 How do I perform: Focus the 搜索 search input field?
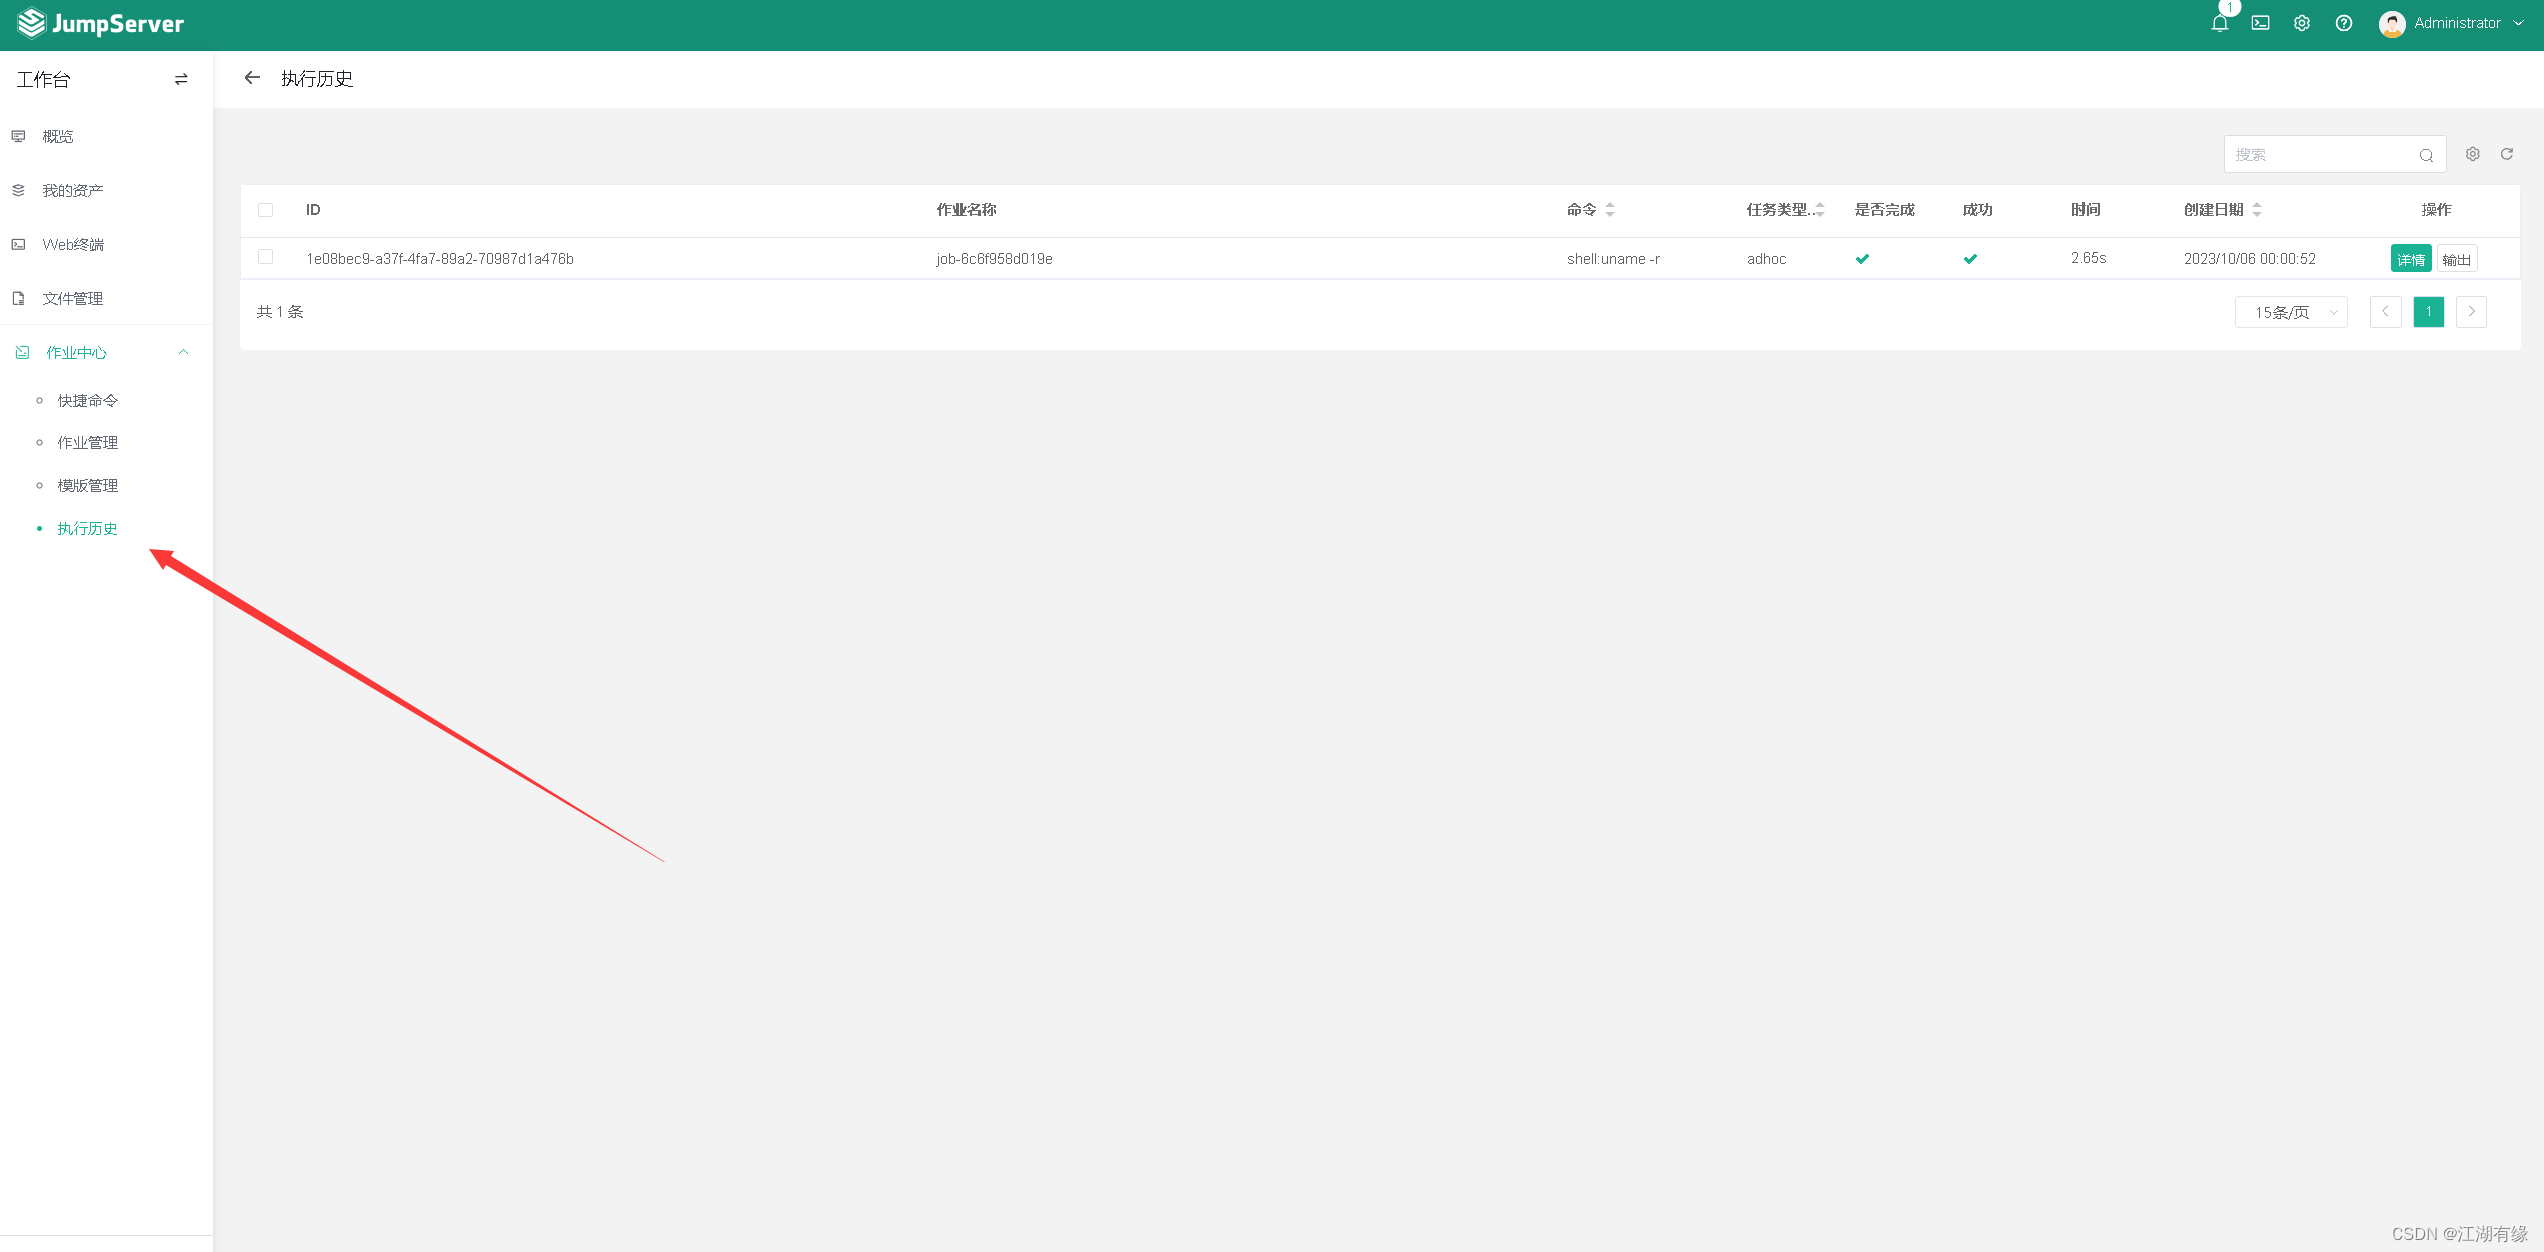point(2320,155)
